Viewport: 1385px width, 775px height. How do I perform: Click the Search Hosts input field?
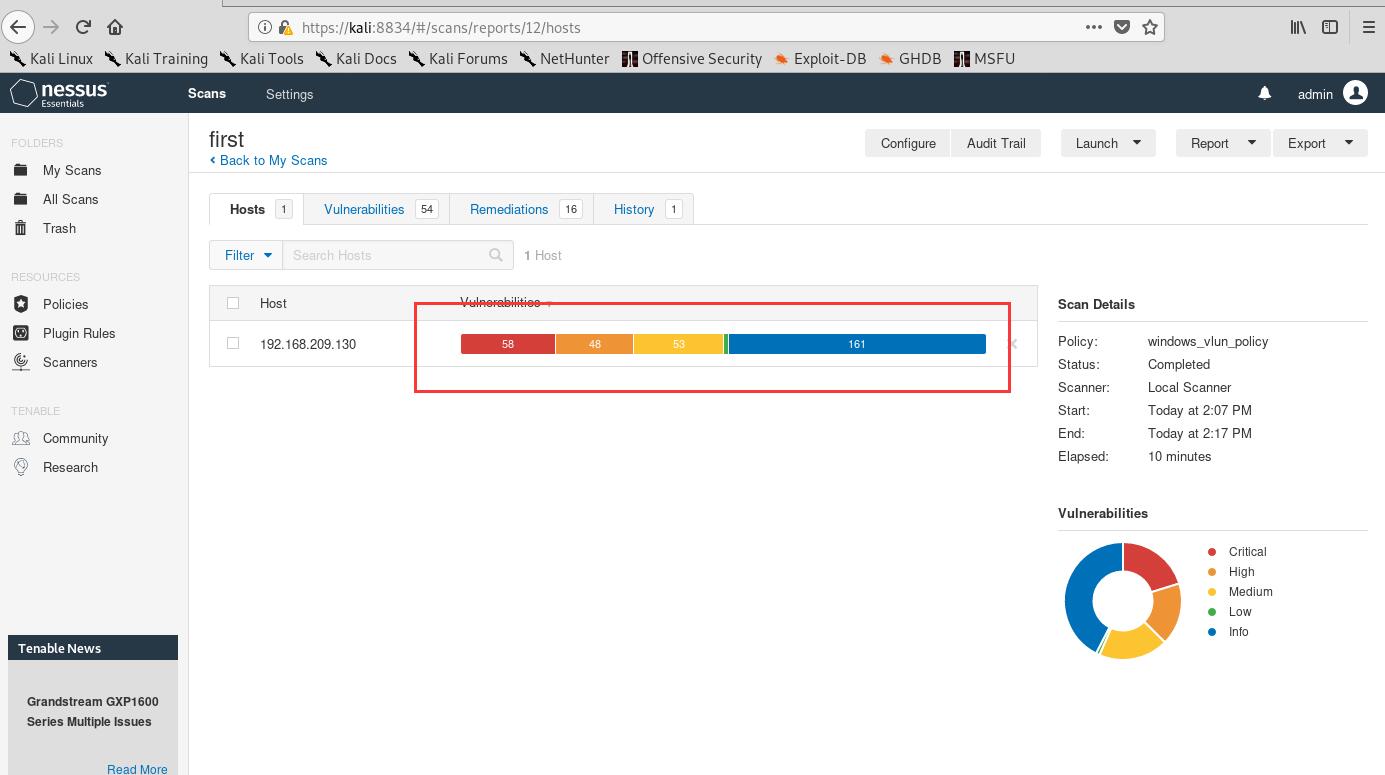pos(398,255)
